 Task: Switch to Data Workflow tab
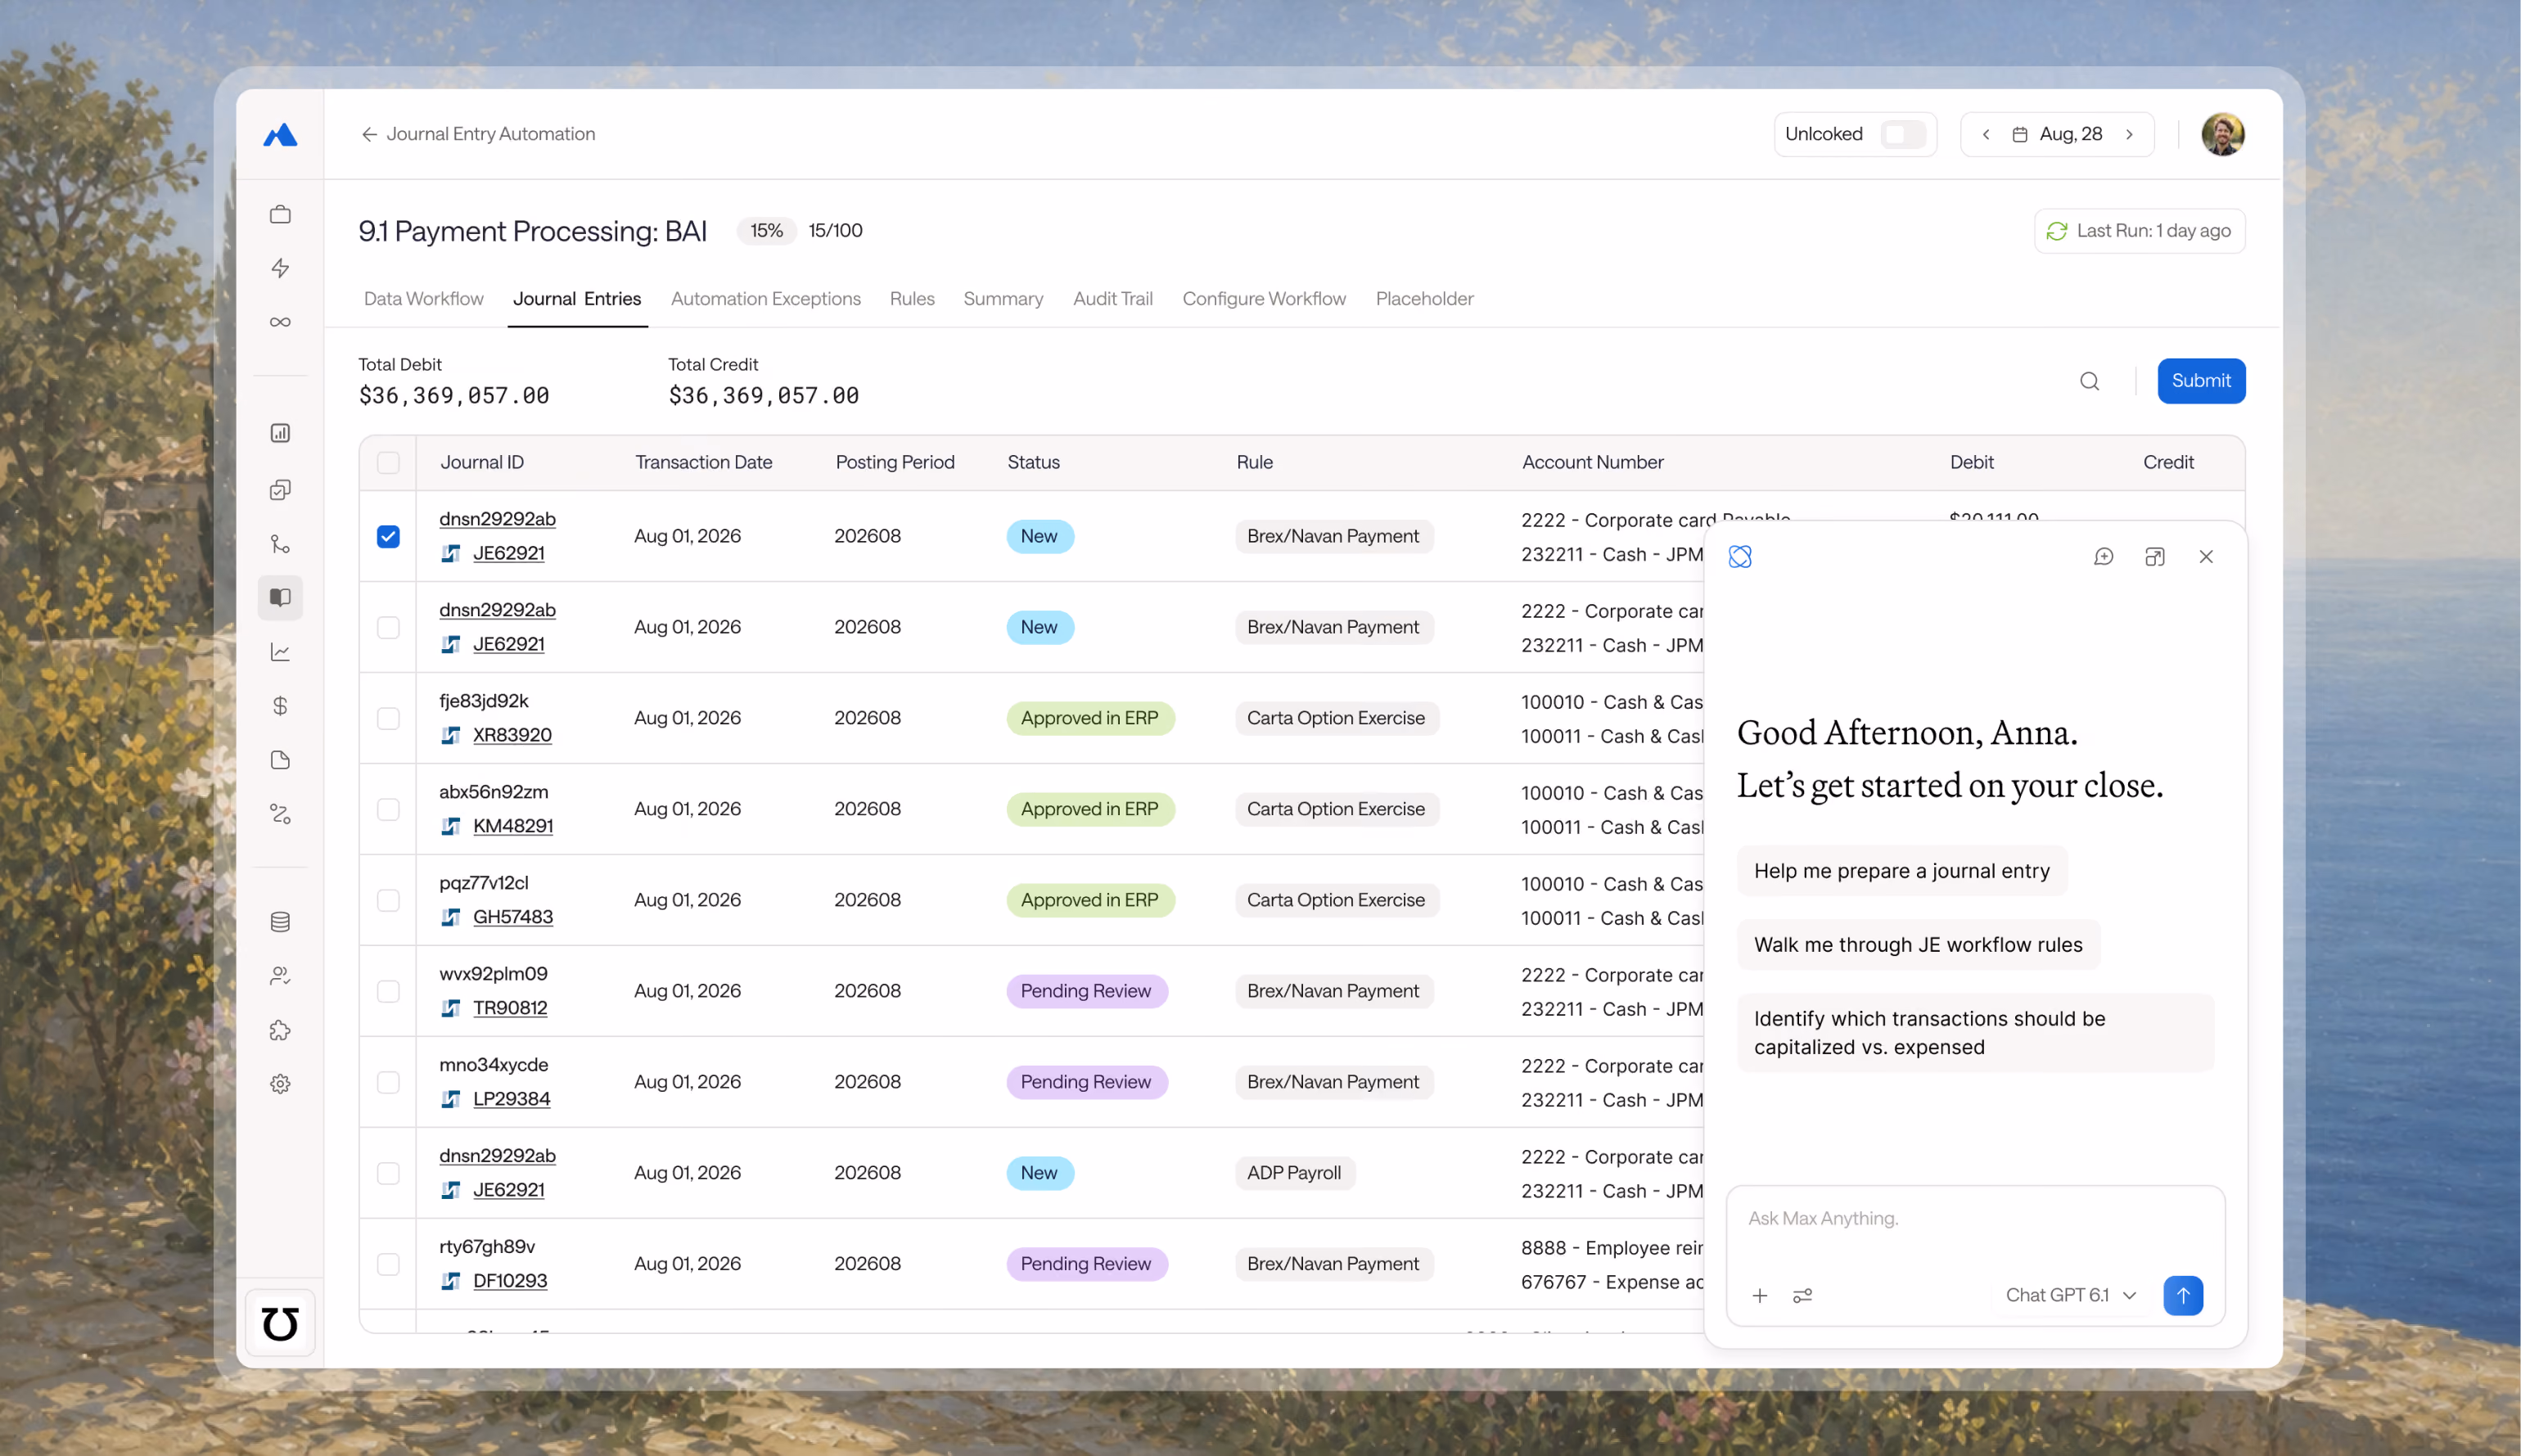pyautogui.click(x=423, y=299)
